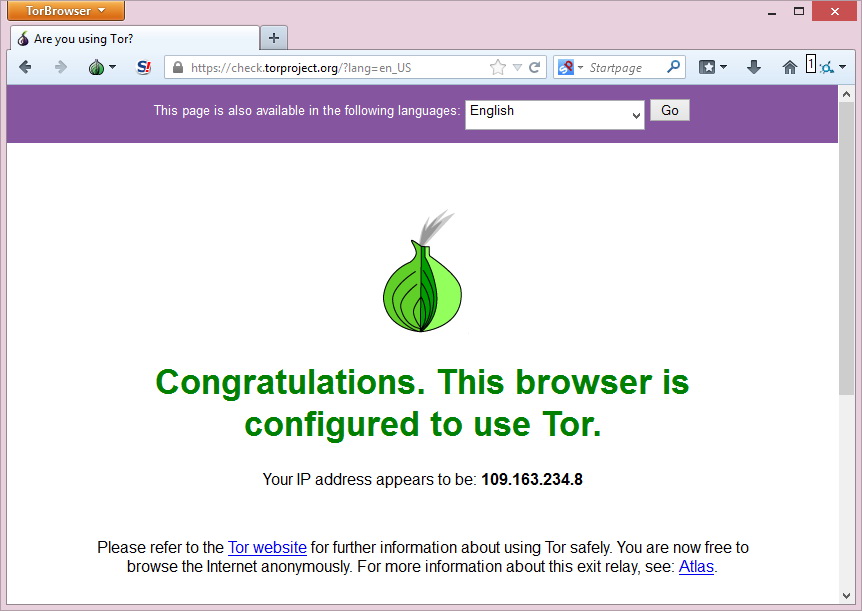The image size is (862, 611).
Task: Click the green Tor onion logo image
Action: pyautogui.click(x=422, y=271)
